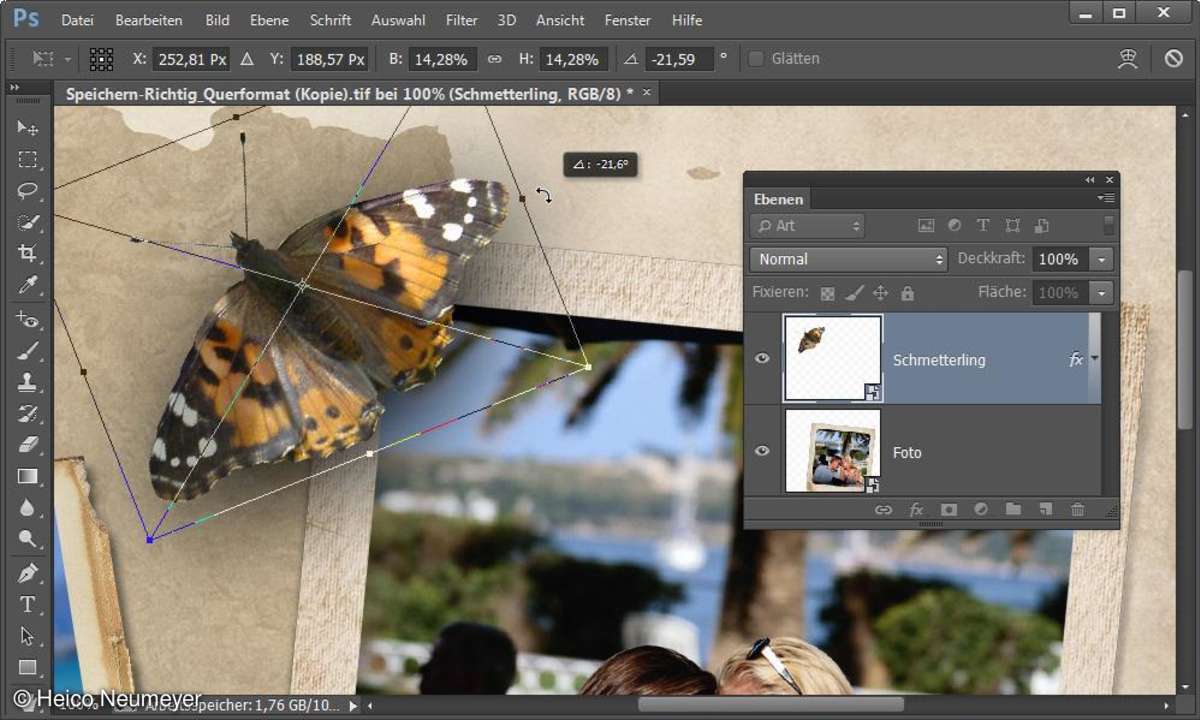1200x720 pixels.
Task: Open the Fläche slider dropdown
Action: [x=1102, y=293]
